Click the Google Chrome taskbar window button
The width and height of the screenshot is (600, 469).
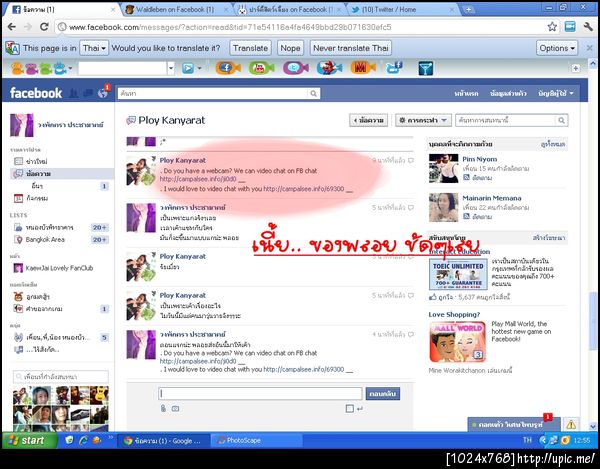point(163,441)
